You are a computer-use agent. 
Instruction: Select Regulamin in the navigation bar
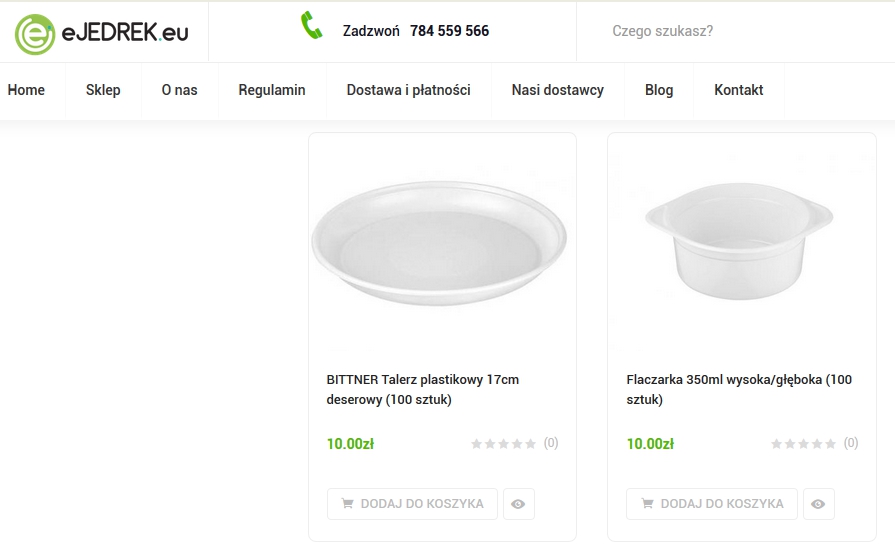[272, 90]
